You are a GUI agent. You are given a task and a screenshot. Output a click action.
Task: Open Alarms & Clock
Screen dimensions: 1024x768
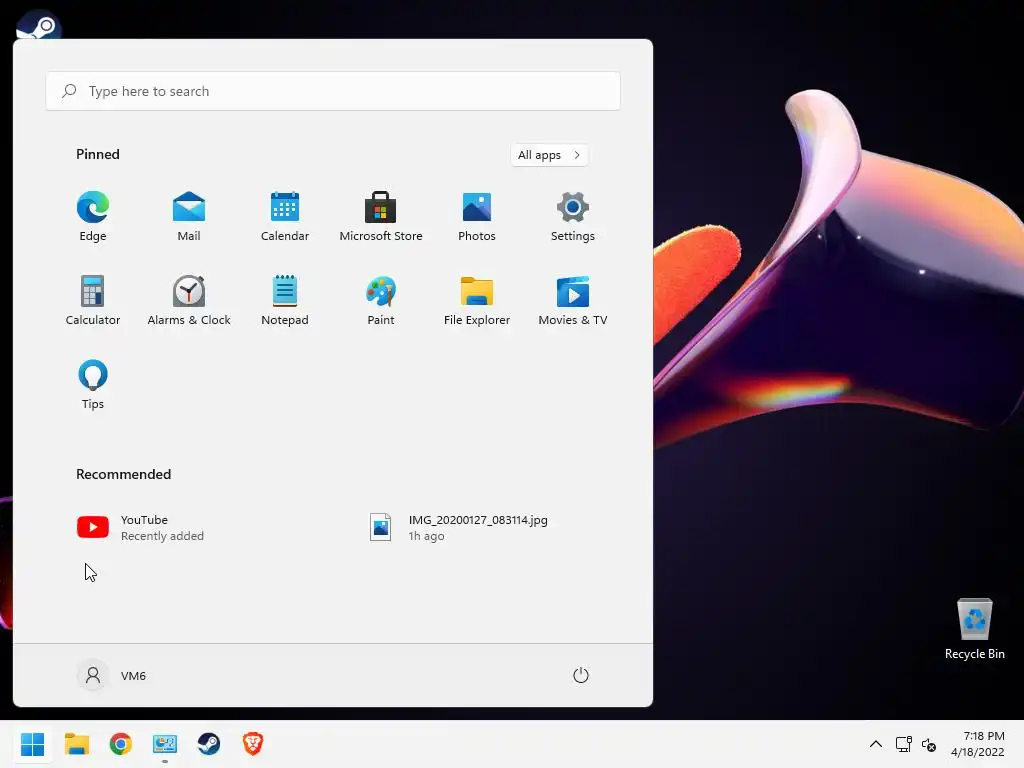pyautogui.click(x=189, y=300)
